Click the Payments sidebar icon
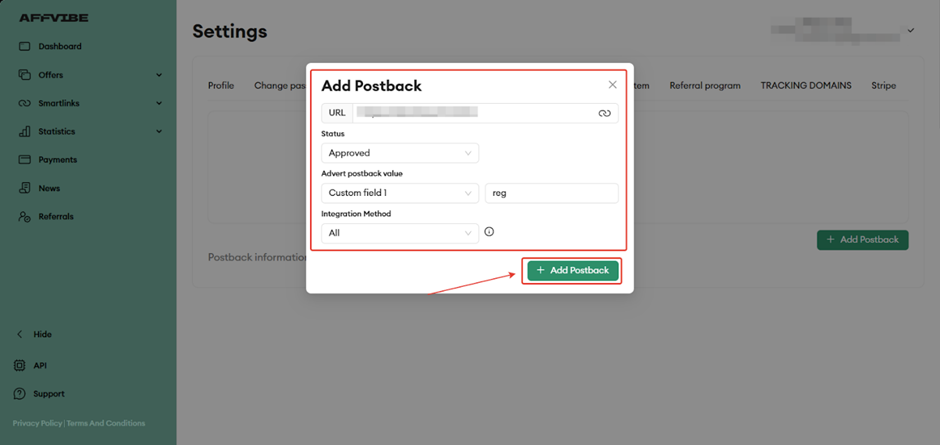Viewport: 940px width, 445px height. click(x=25, y=160)
